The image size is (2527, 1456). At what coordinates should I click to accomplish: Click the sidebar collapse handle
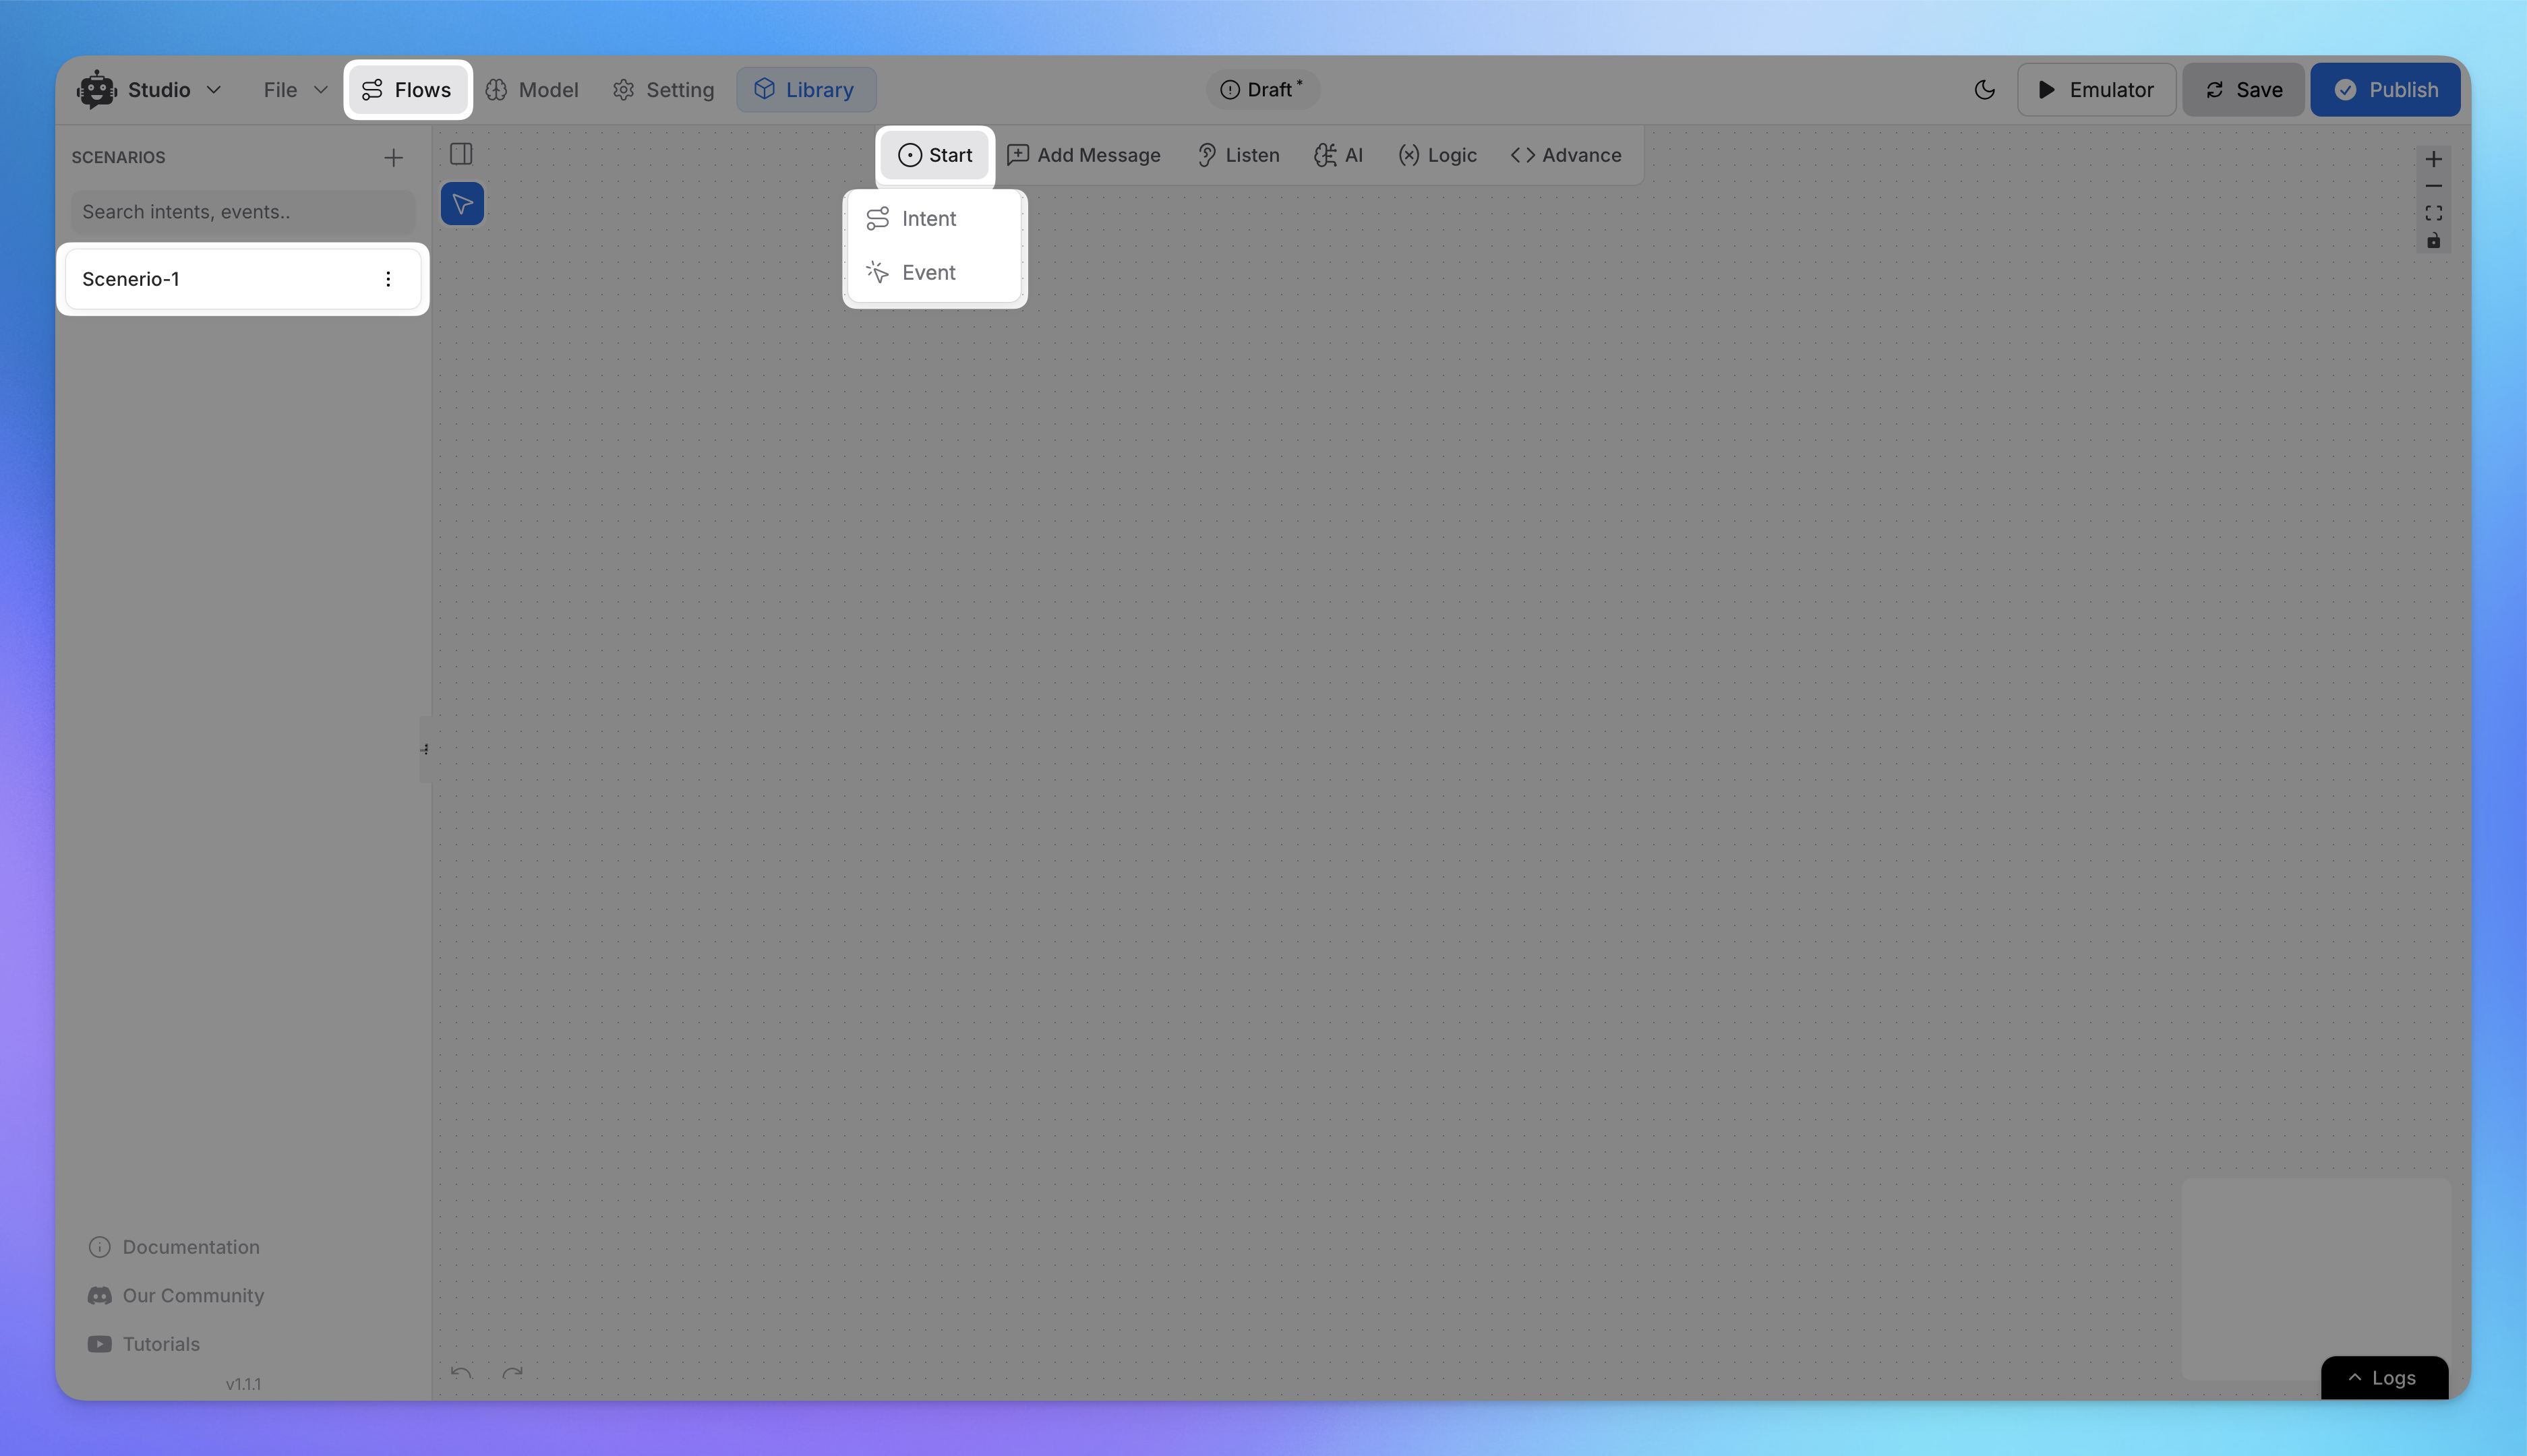pyautogui.click(x=425, y=749)
